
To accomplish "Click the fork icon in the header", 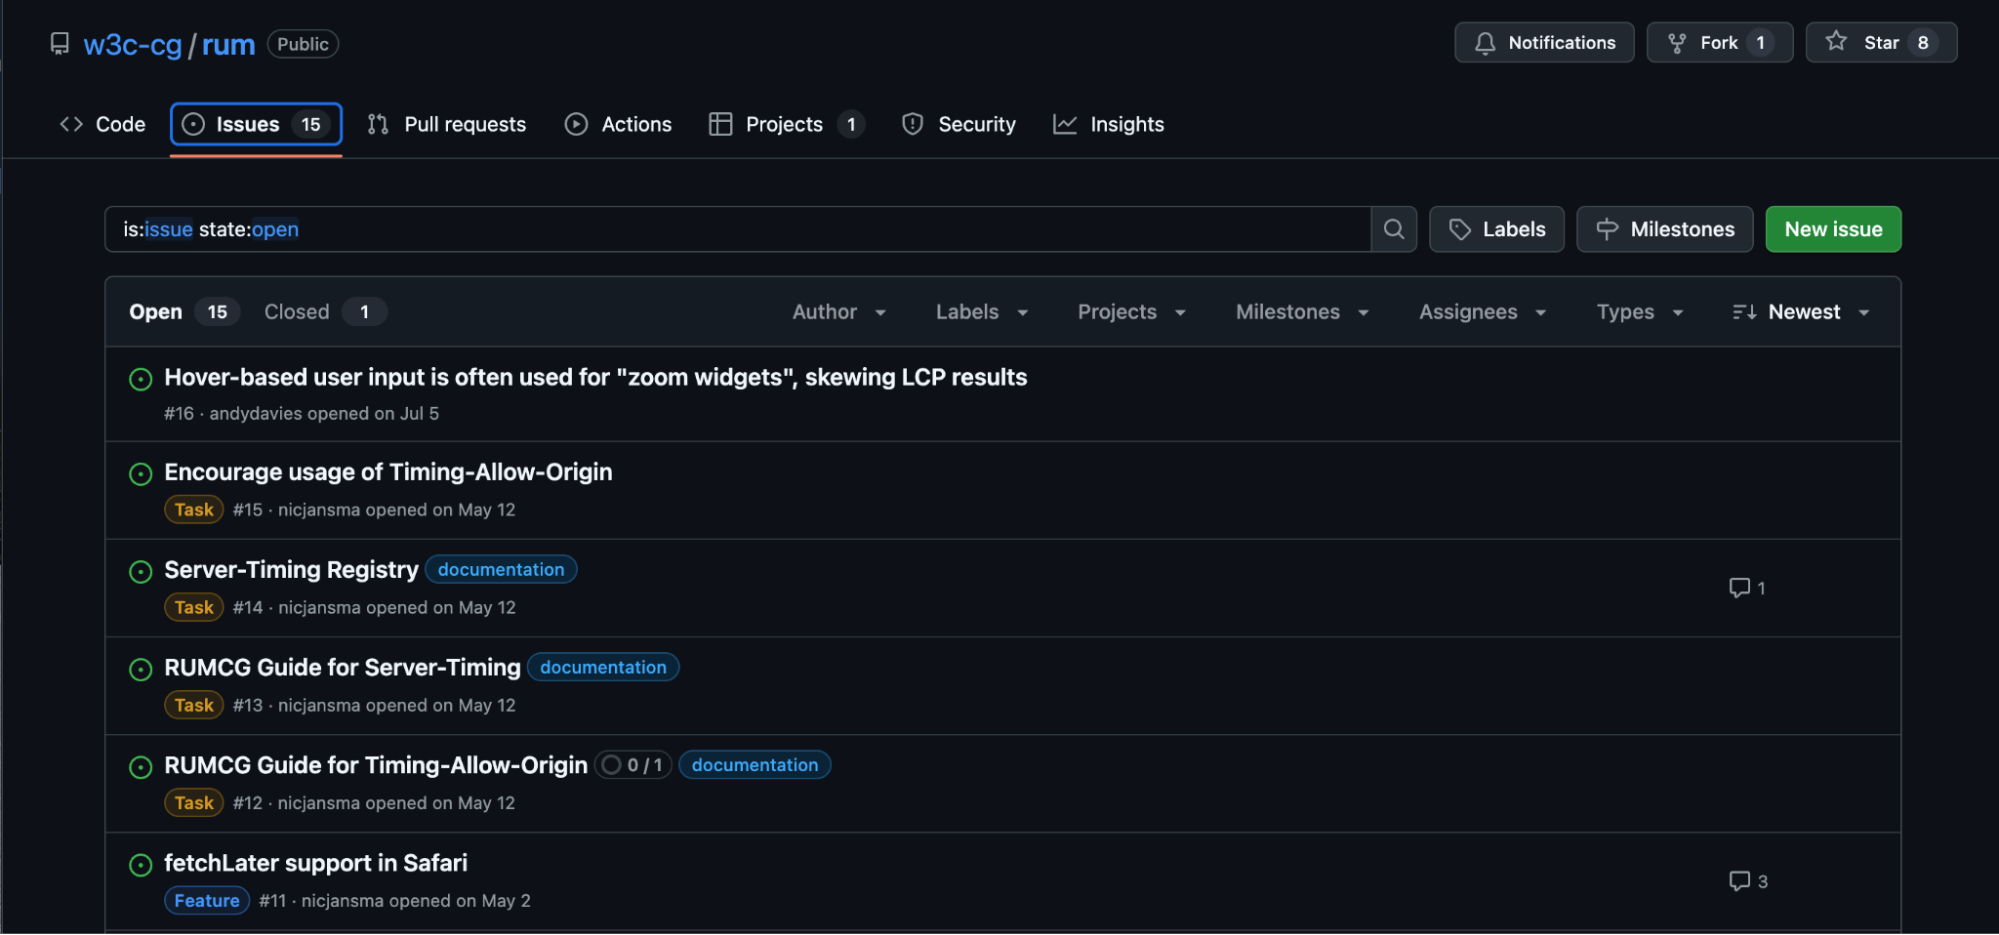I will click(1677, 42).
